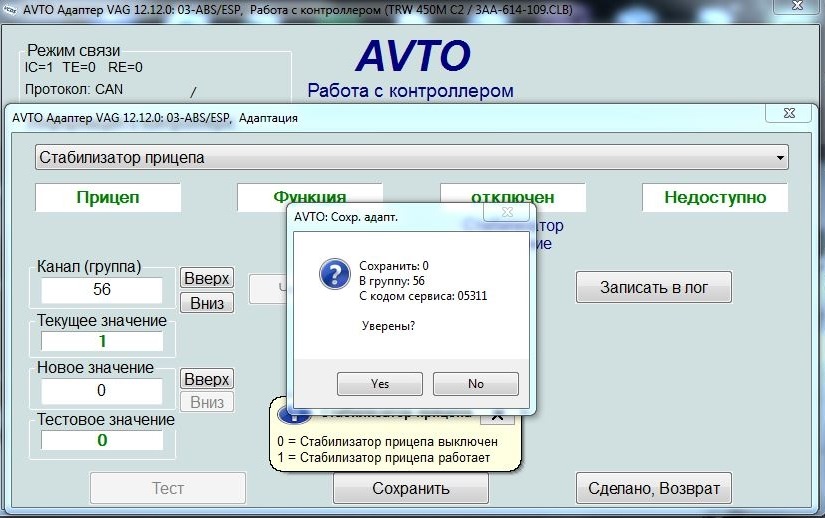Cancel saving with the No button

coord(476,384)
